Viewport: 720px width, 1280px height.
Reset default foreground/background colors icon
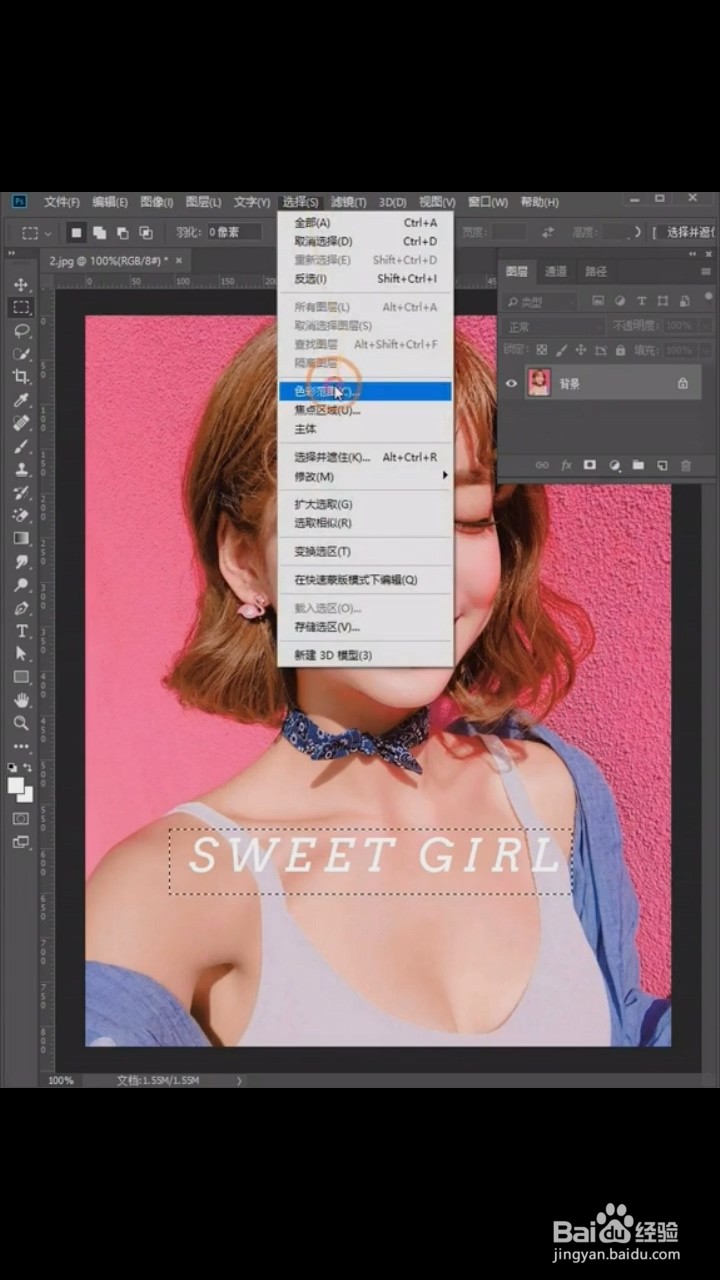(x=13, y=768)
